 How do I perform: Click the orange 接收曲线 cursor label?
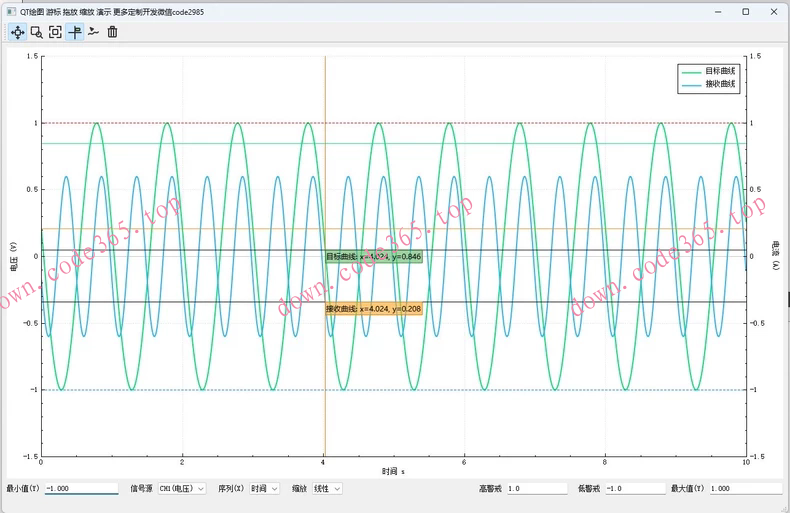coord(373,309)
